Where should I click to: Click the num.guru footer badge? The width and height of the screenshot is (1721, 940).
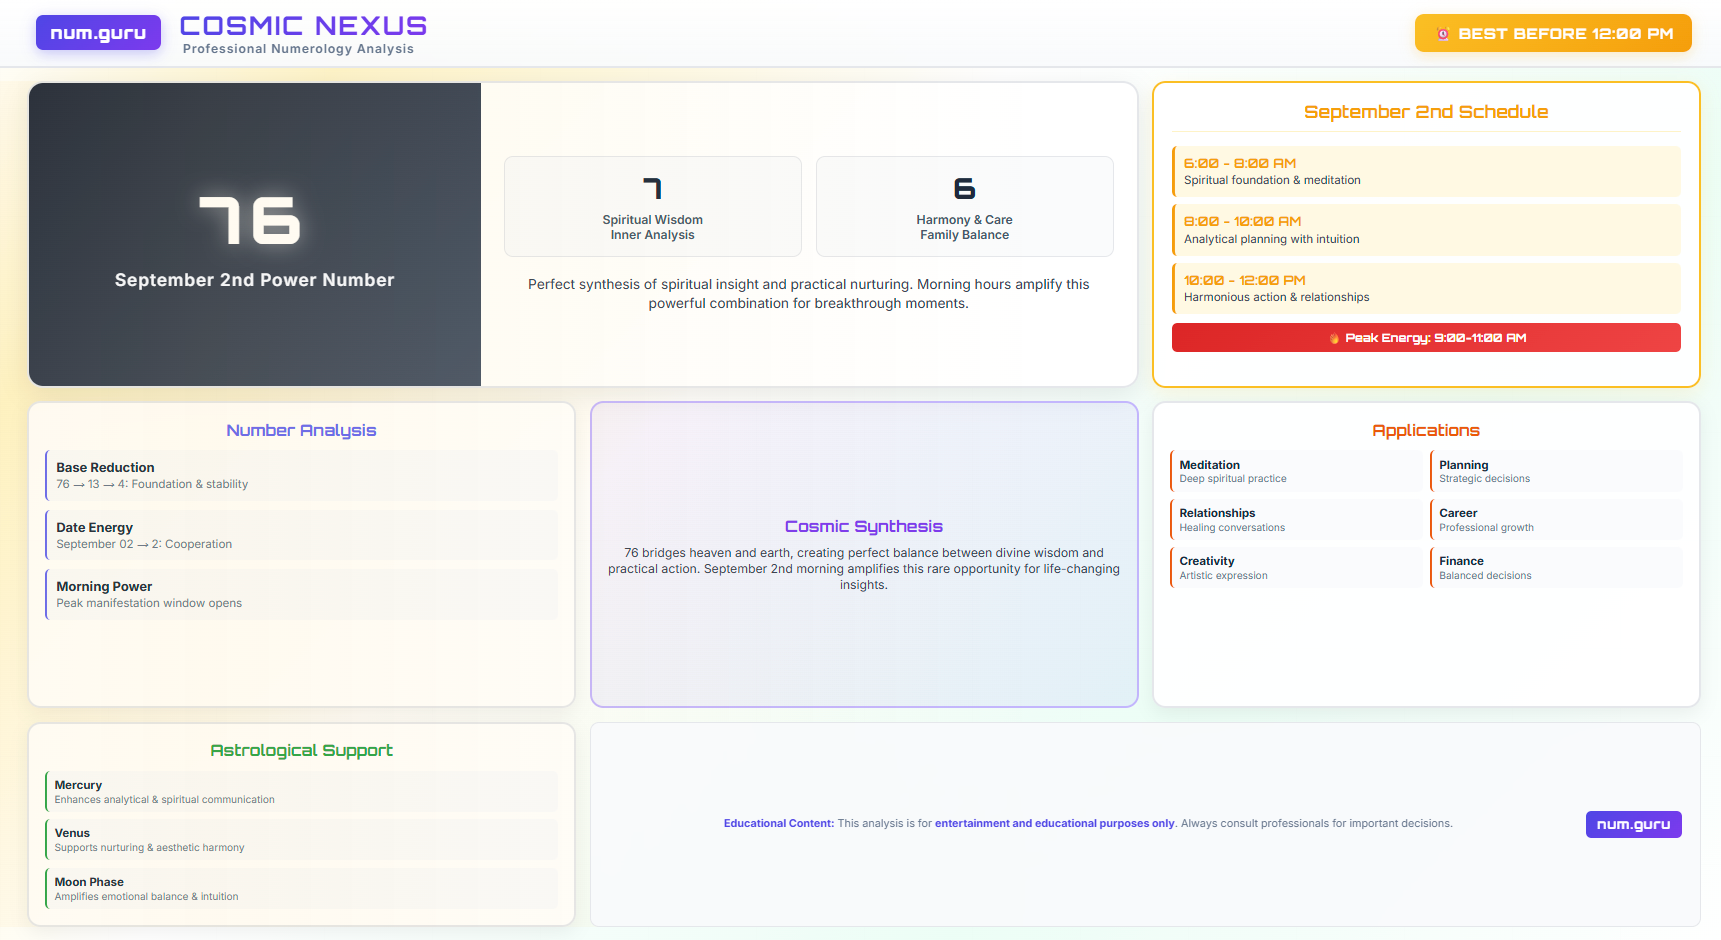tap(1633, 824)
